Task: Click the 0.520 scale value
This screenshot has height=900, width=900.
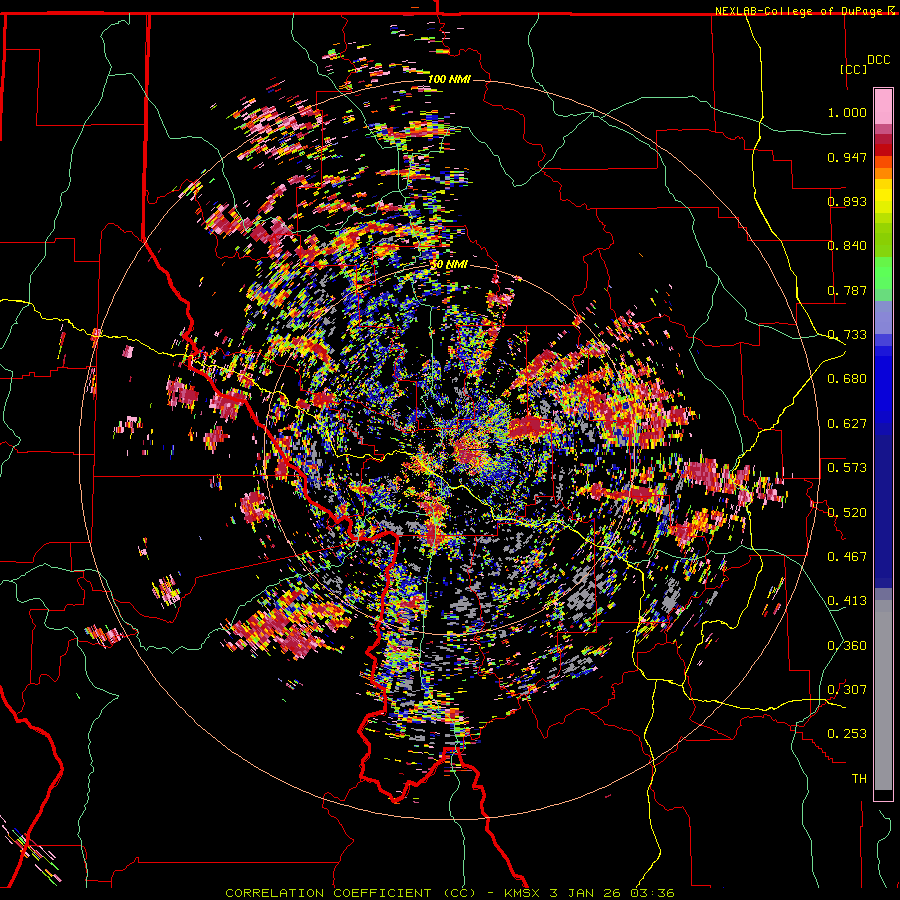Action: (x=847, y=513)
